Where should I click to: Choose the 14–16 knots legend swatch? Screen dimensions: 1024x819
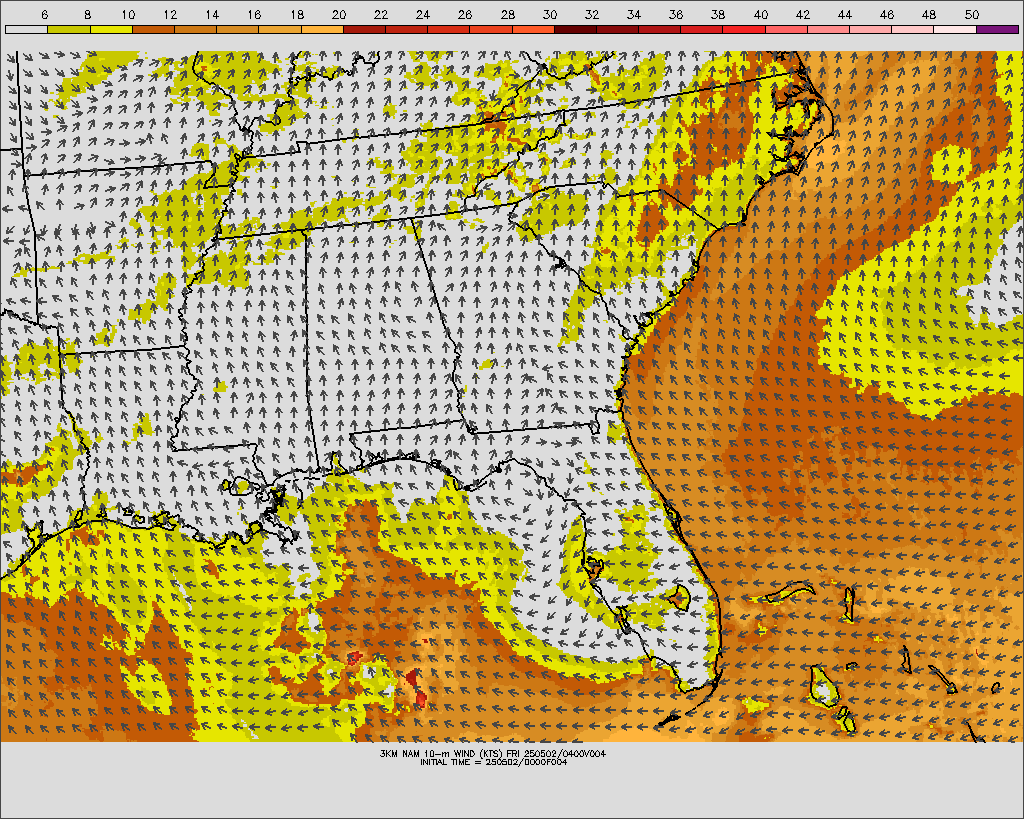238,29
